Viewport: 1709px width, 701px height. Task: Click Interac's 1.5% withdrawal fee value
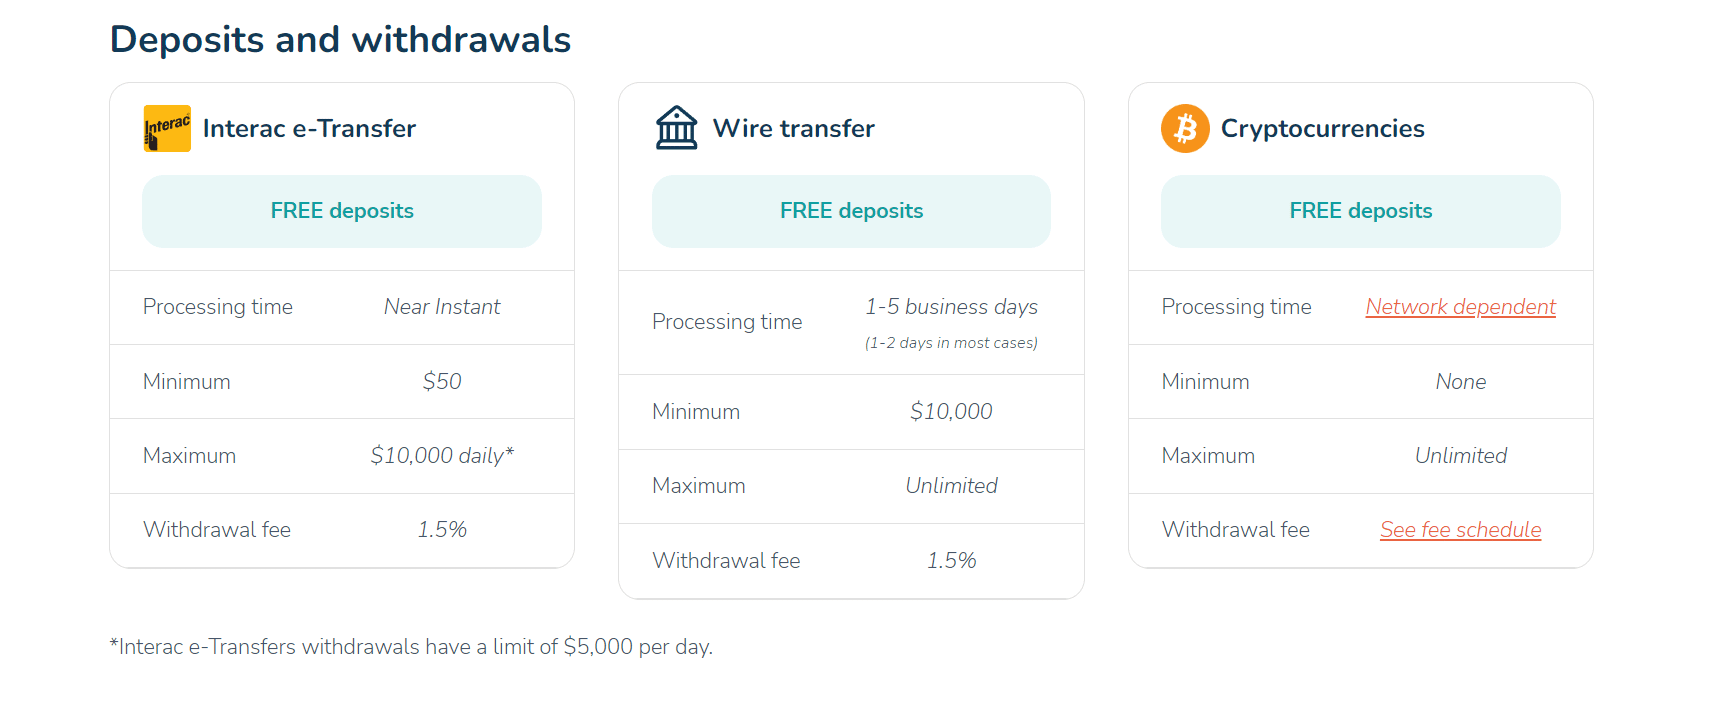[x=442, y=530]
